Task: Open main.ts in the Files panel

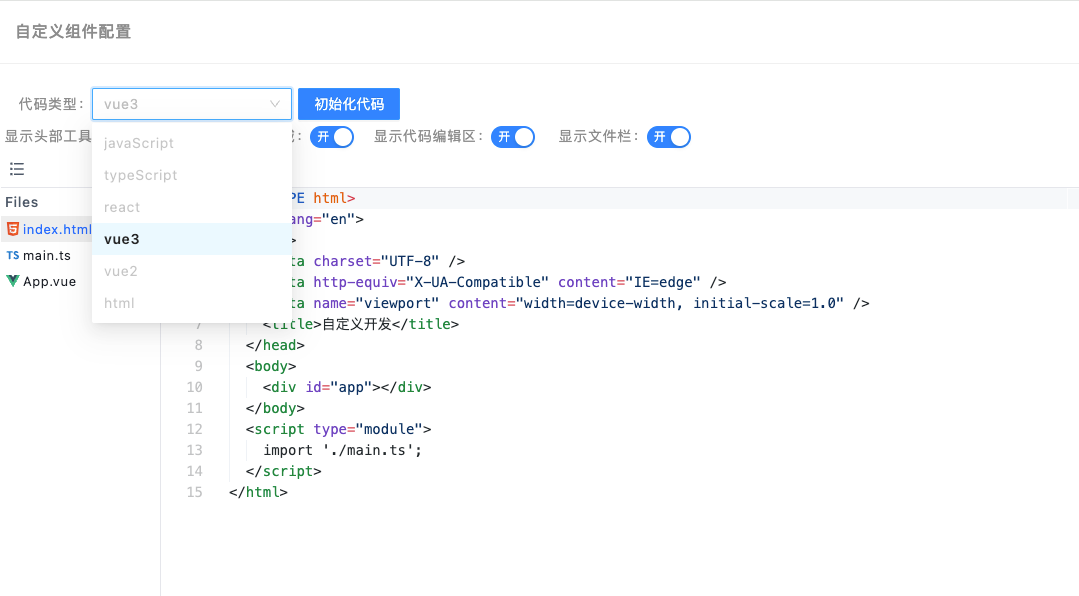Action: click(47, 255)
